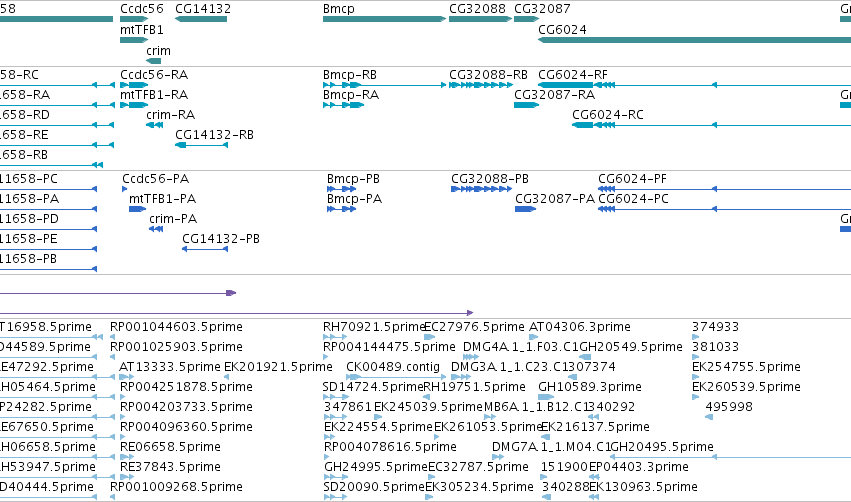Click transcript label CG32087-RA
851x502 pixels.
click(555, 94)
